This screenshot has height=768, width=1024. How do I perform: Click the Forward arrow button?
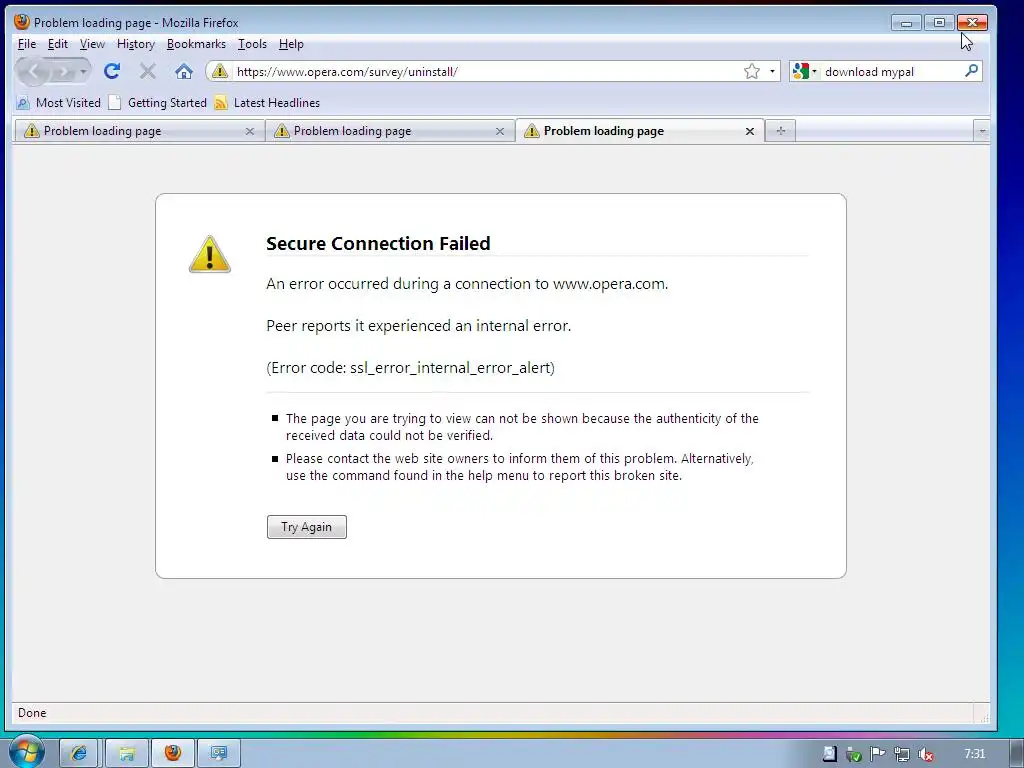pos(63,71)
